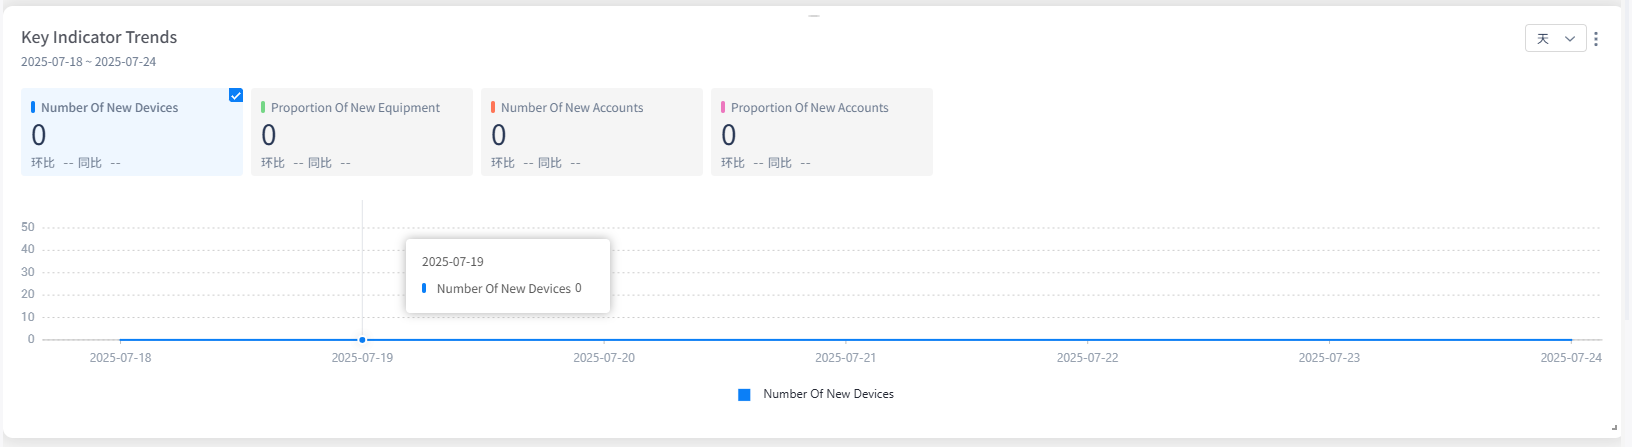Select the Proportion Of New Accounts indicator card
Viewport: 1632px width, 447px height.
(822, 132)
